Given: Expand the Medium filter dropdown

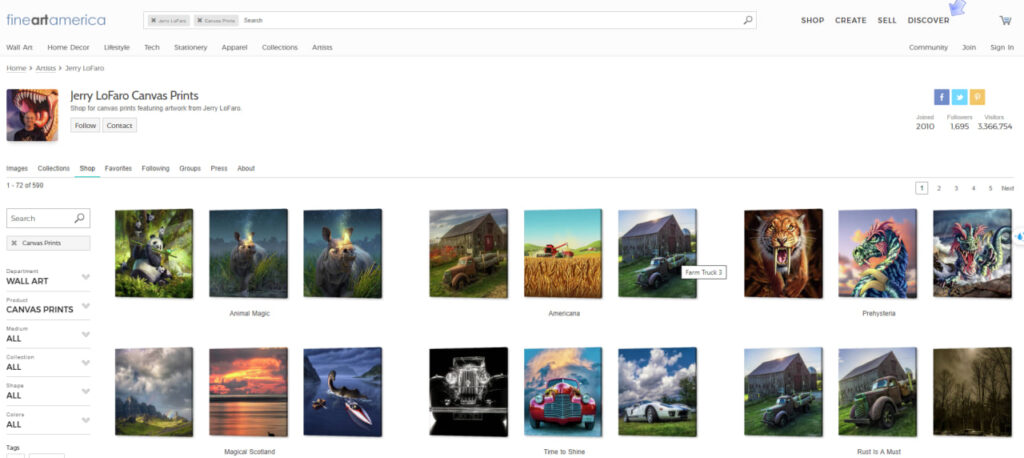Looking at the screenshot, I should click(85, 334).
